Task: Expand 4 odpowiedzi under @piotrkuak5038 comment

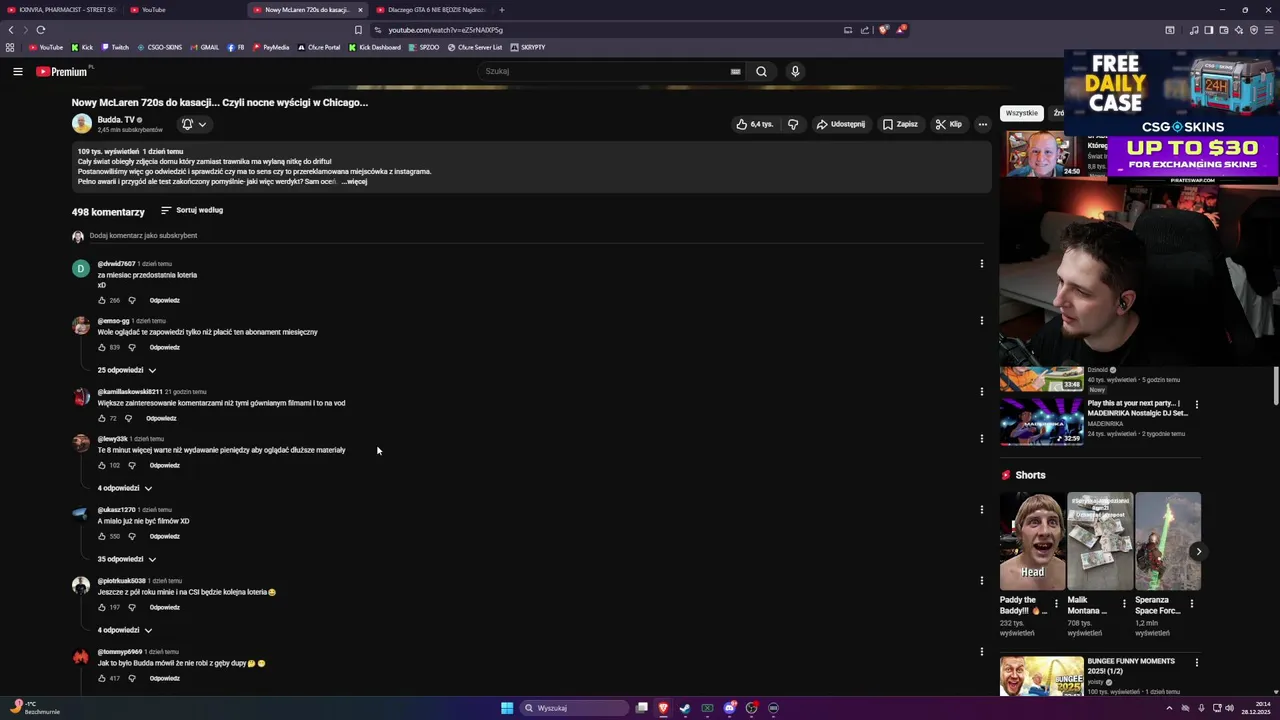Action: pyautogui.click(x=125, y=630)
